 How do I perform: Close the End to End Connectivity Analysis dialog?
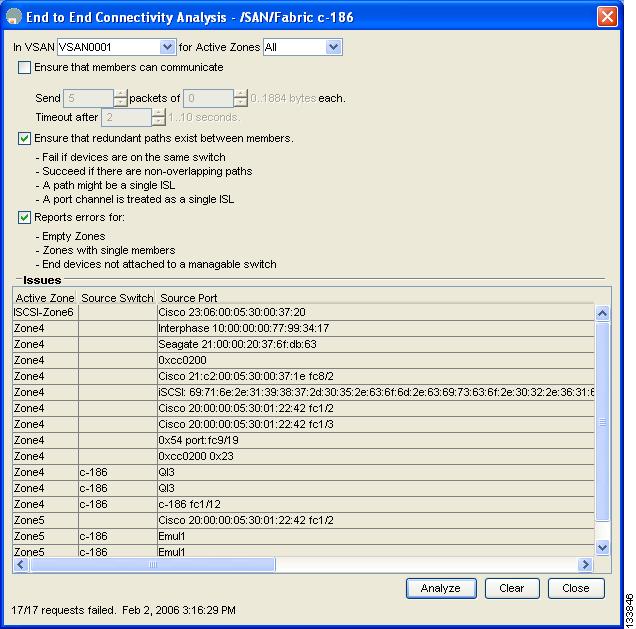coord(607,17)
